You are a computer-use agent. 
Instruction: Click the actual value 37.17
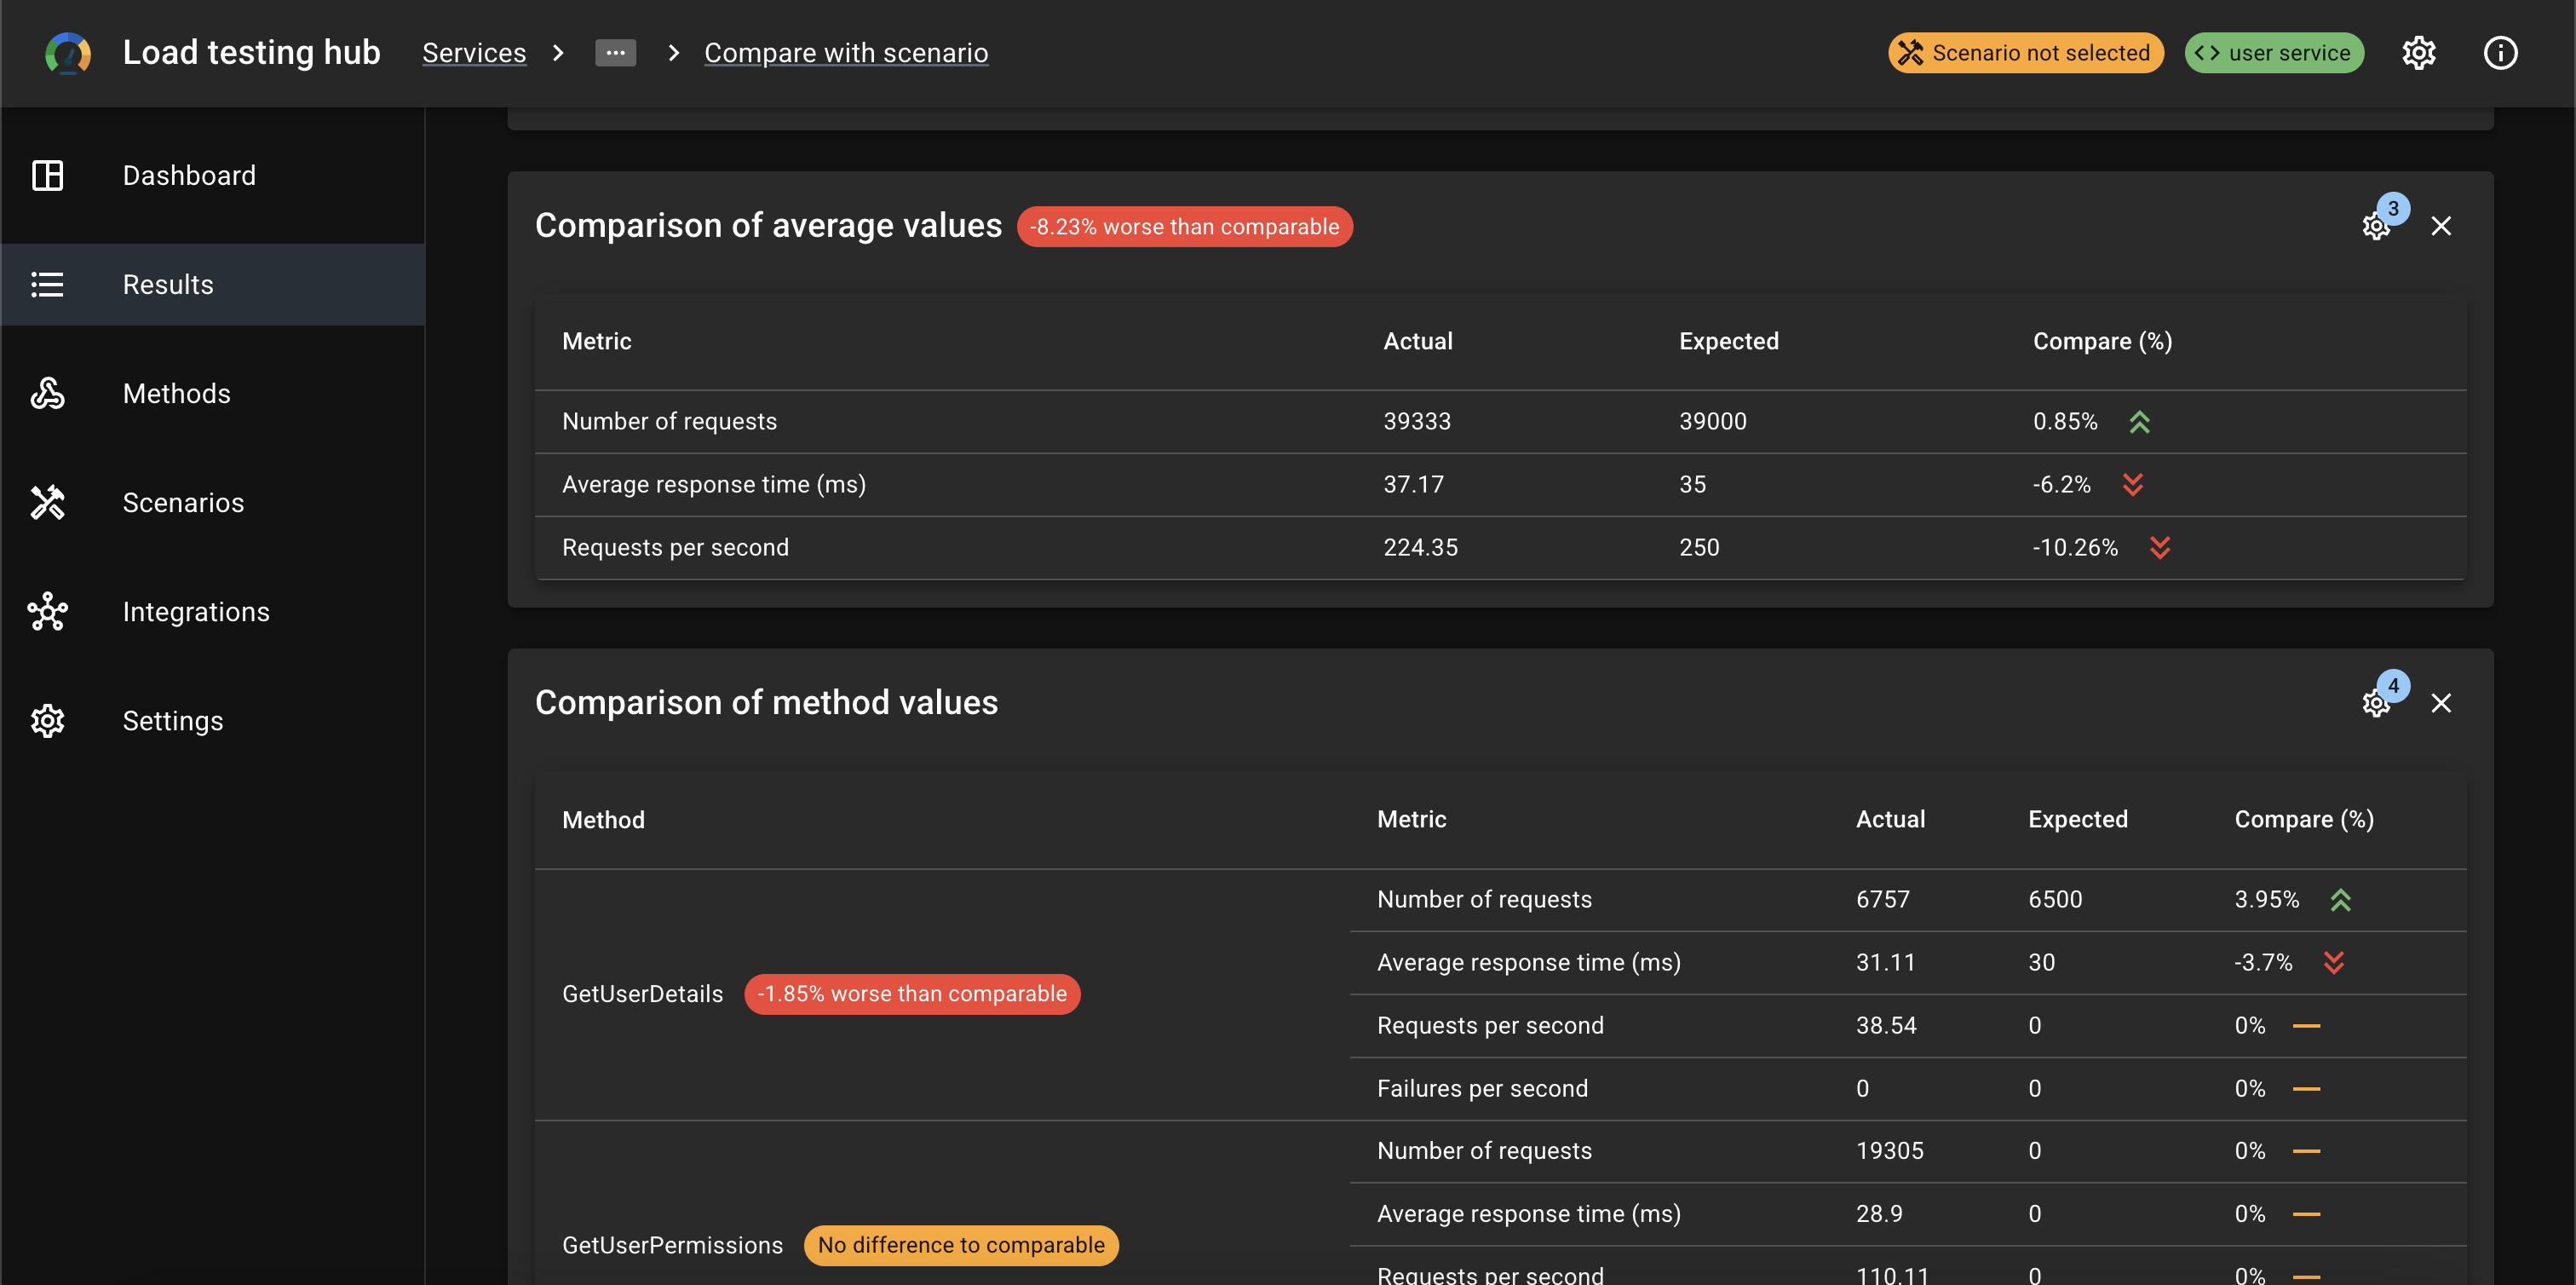(1413, 484)
